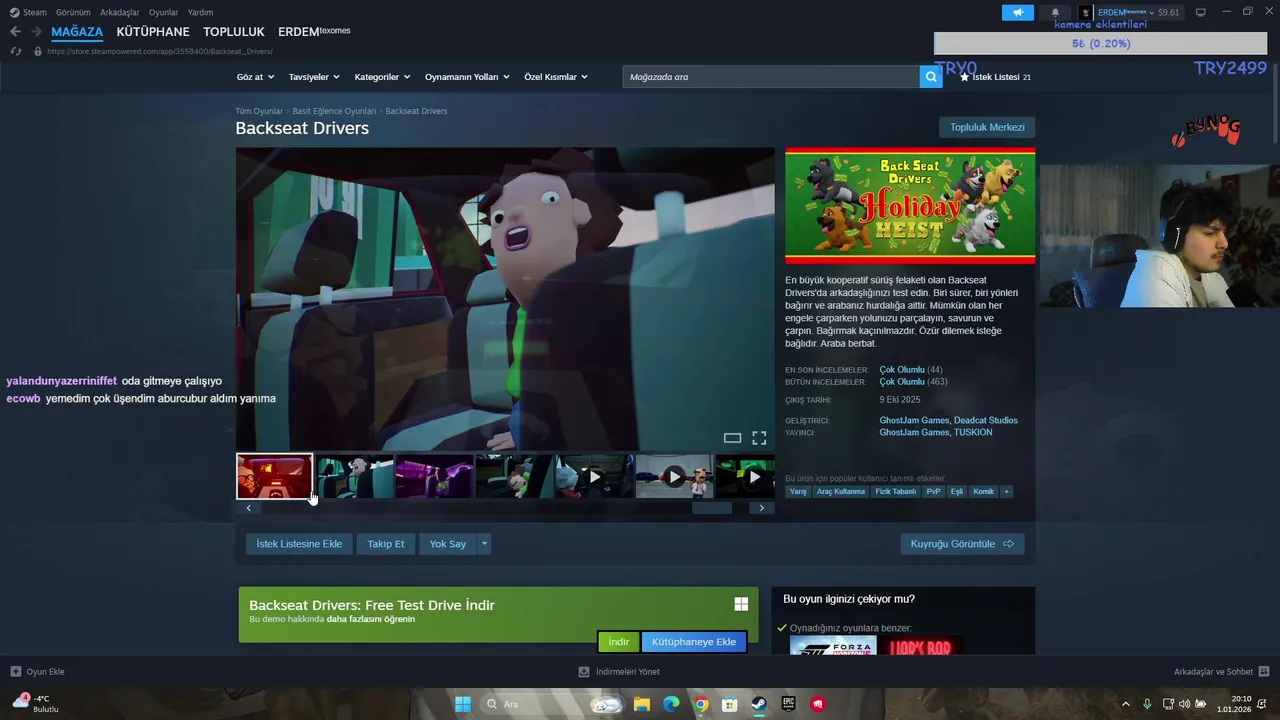Click the media strip horizontal scrollbar handle

(712, 508)
